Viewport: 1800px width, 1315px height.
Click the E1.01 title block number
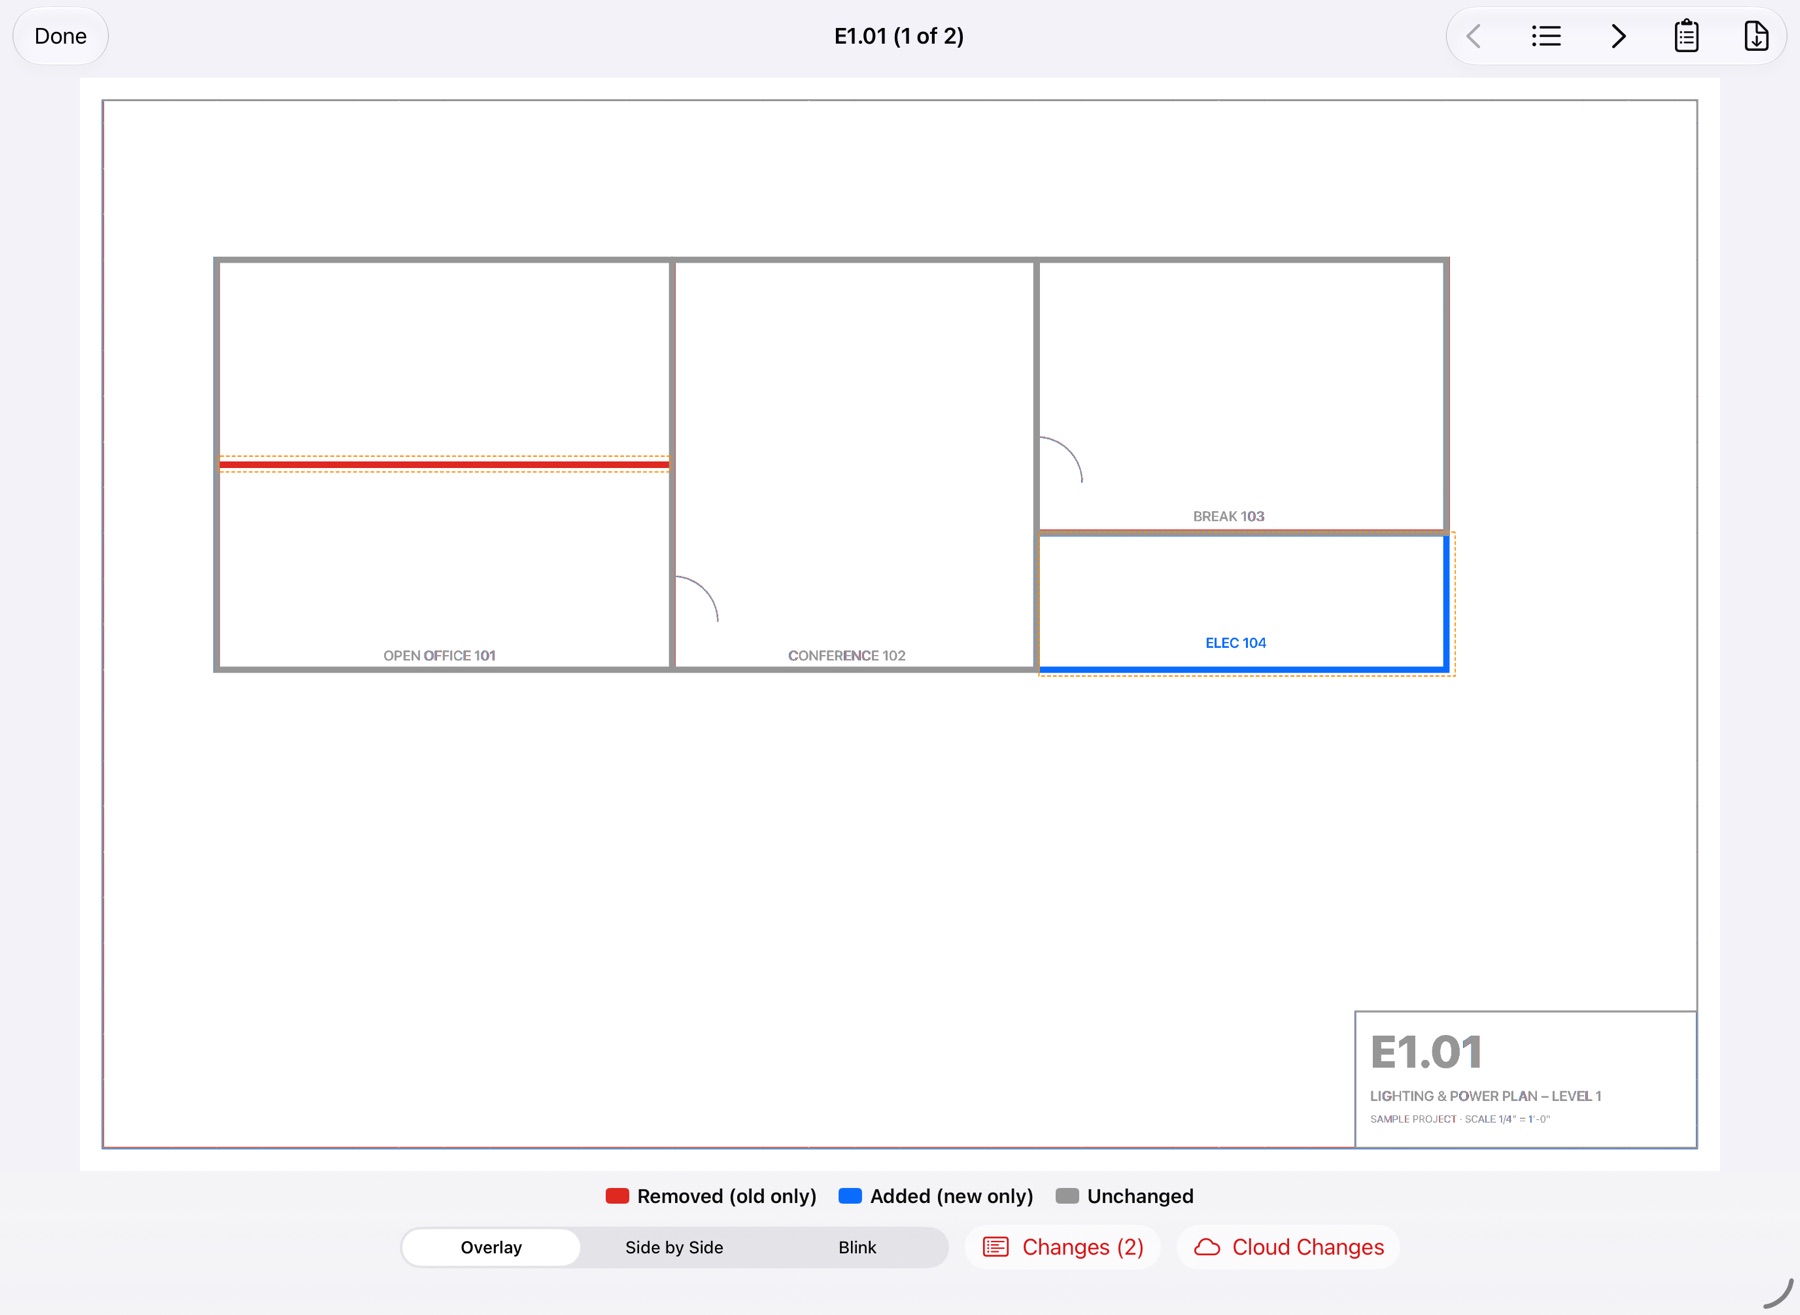pos(1426,1052)
